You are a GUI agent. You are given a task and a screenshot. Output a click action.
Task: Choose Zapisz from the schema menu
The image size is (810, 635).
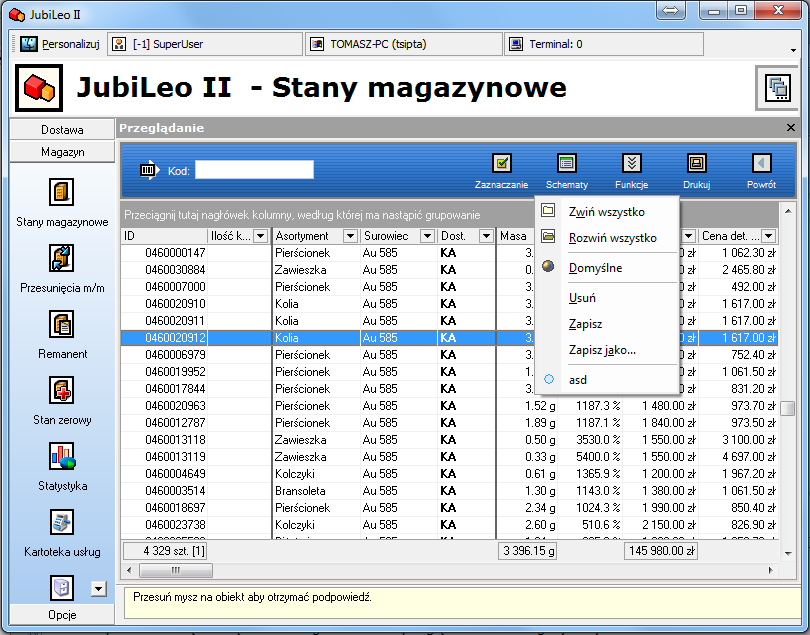tap(606, 324)
